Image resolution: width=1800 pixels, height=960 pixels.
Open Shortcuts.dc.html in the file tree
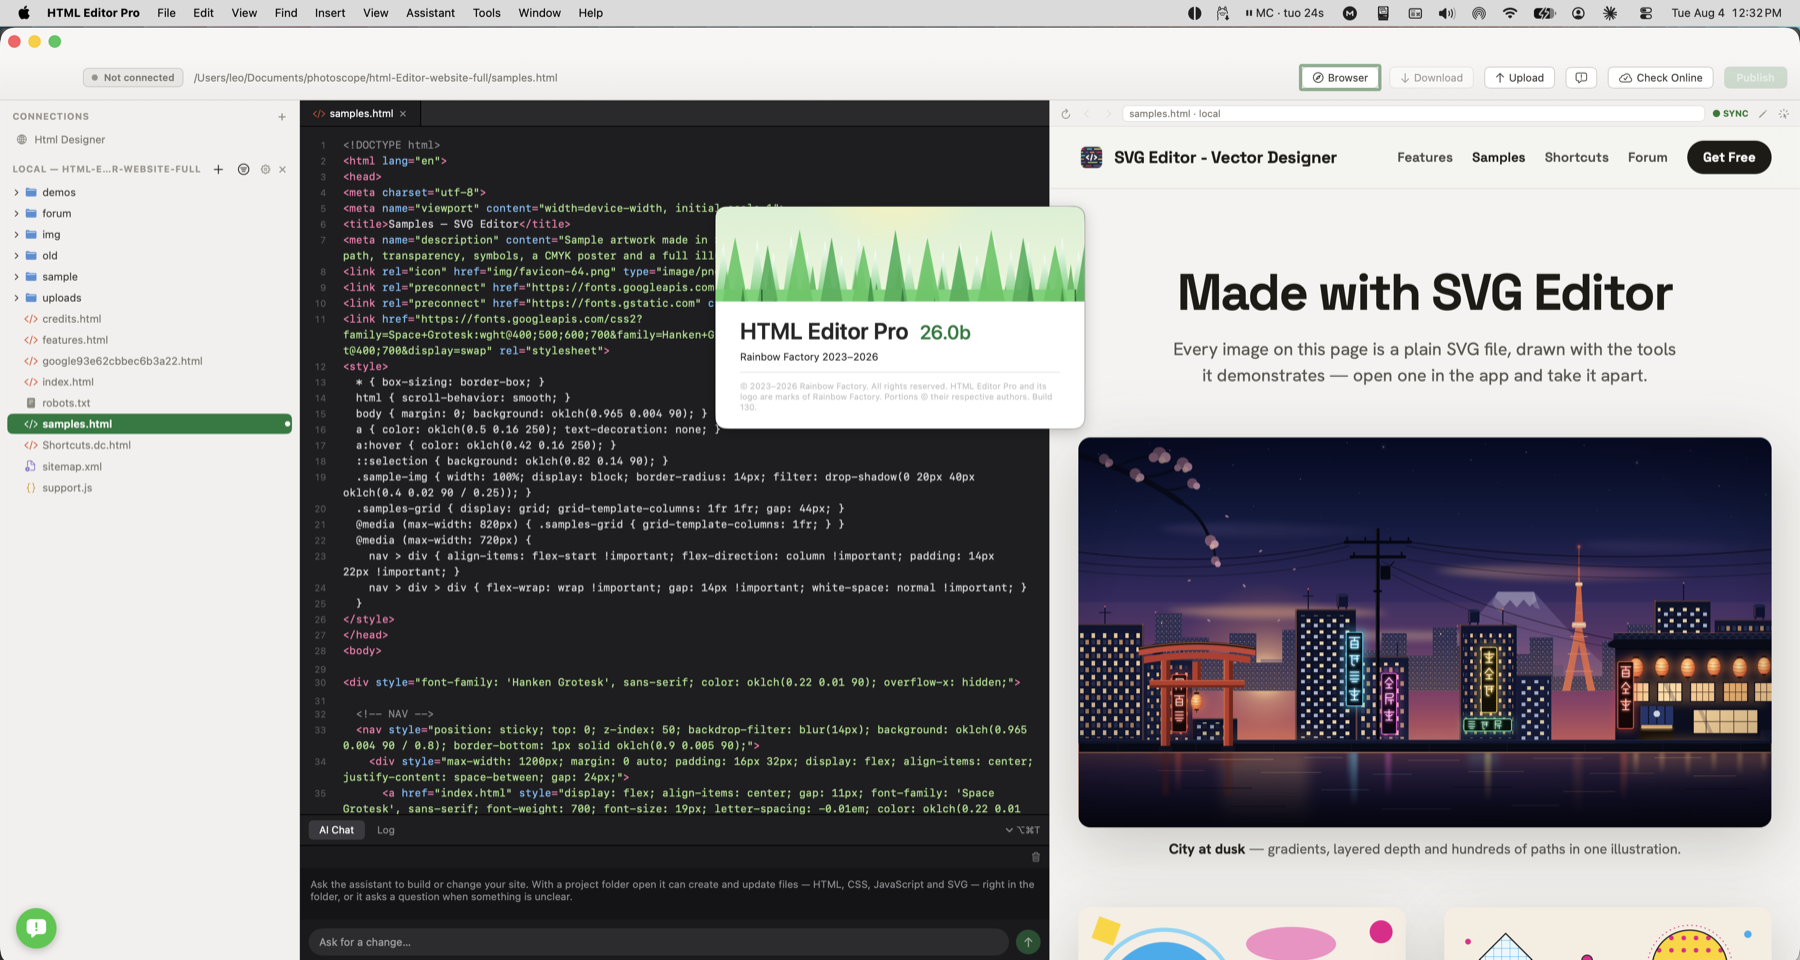(150, 445)
